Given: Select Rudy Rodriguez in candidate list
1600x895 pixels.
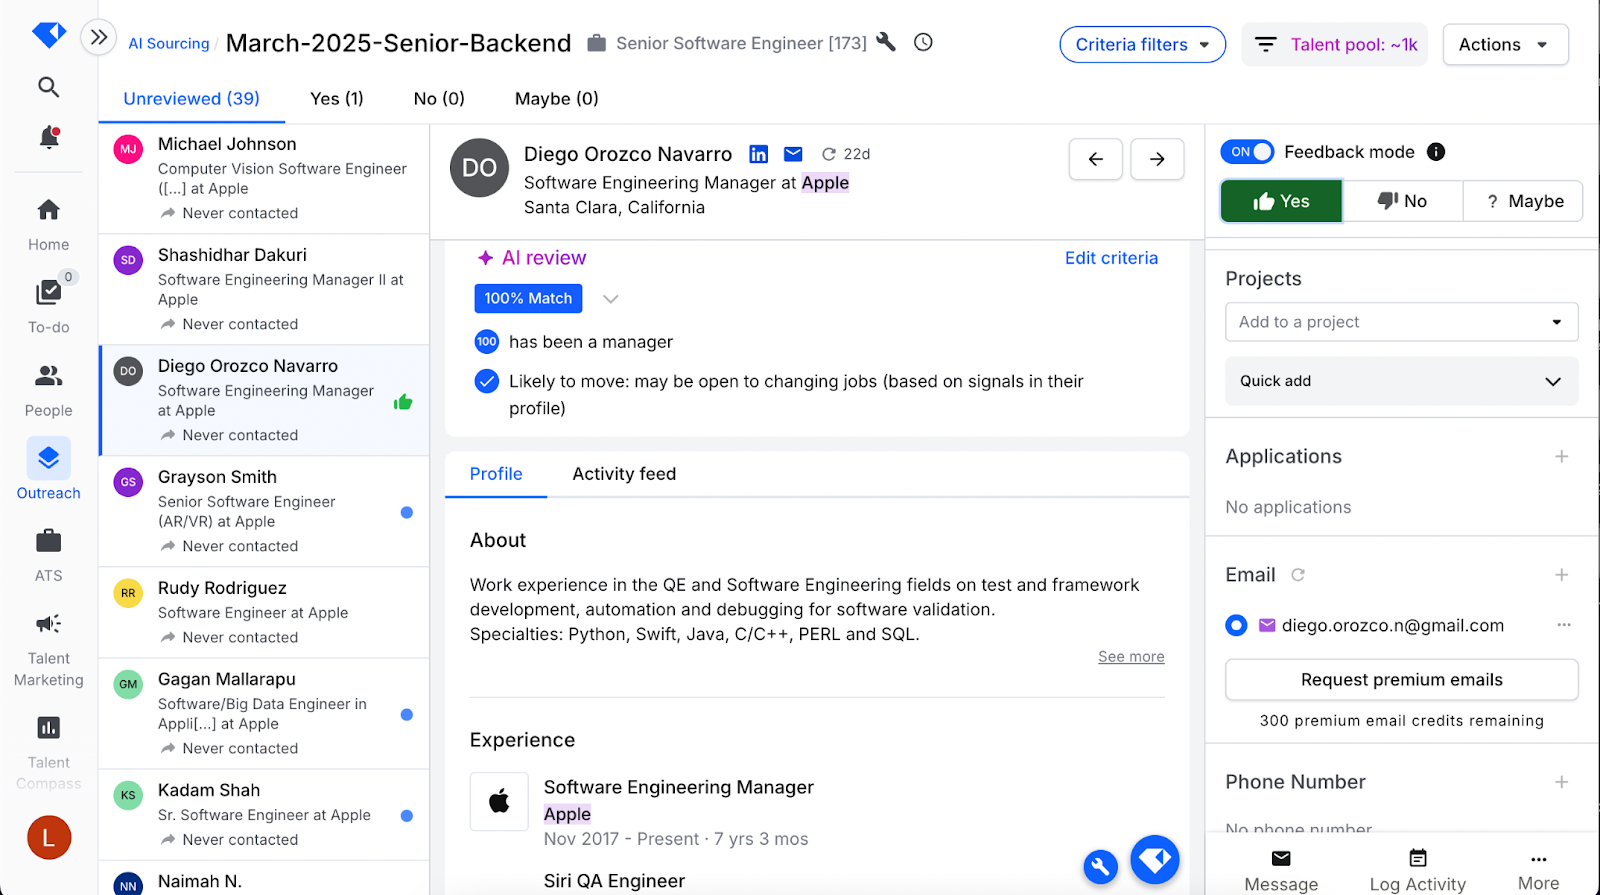Looking at the screenshot, I should coord(264,612).
